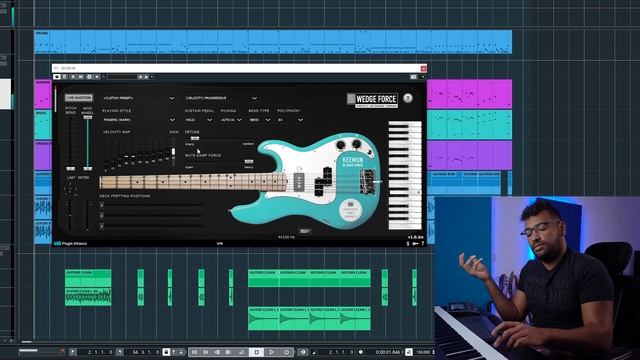Select the teal MIDI clip right of the plugin
This screenshot has width=640, height=360.
(469, 124)
